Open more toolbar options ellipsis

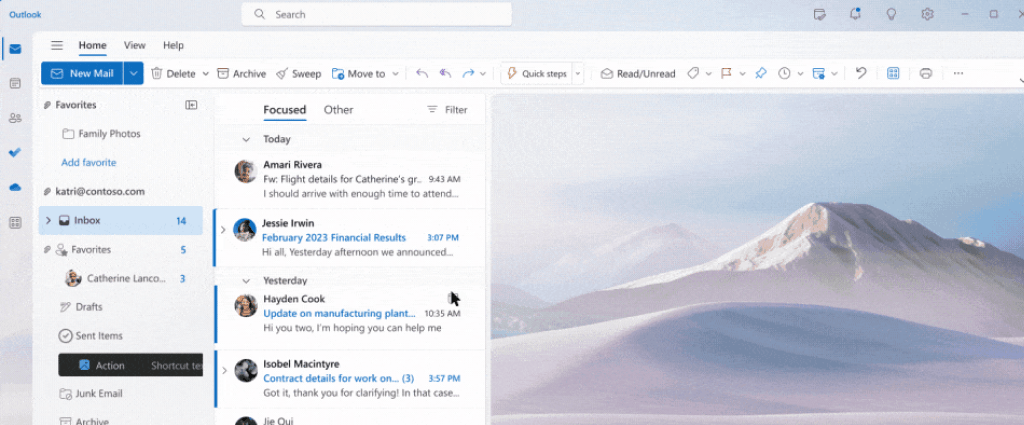pyautogui.click(x=958, y=74)
